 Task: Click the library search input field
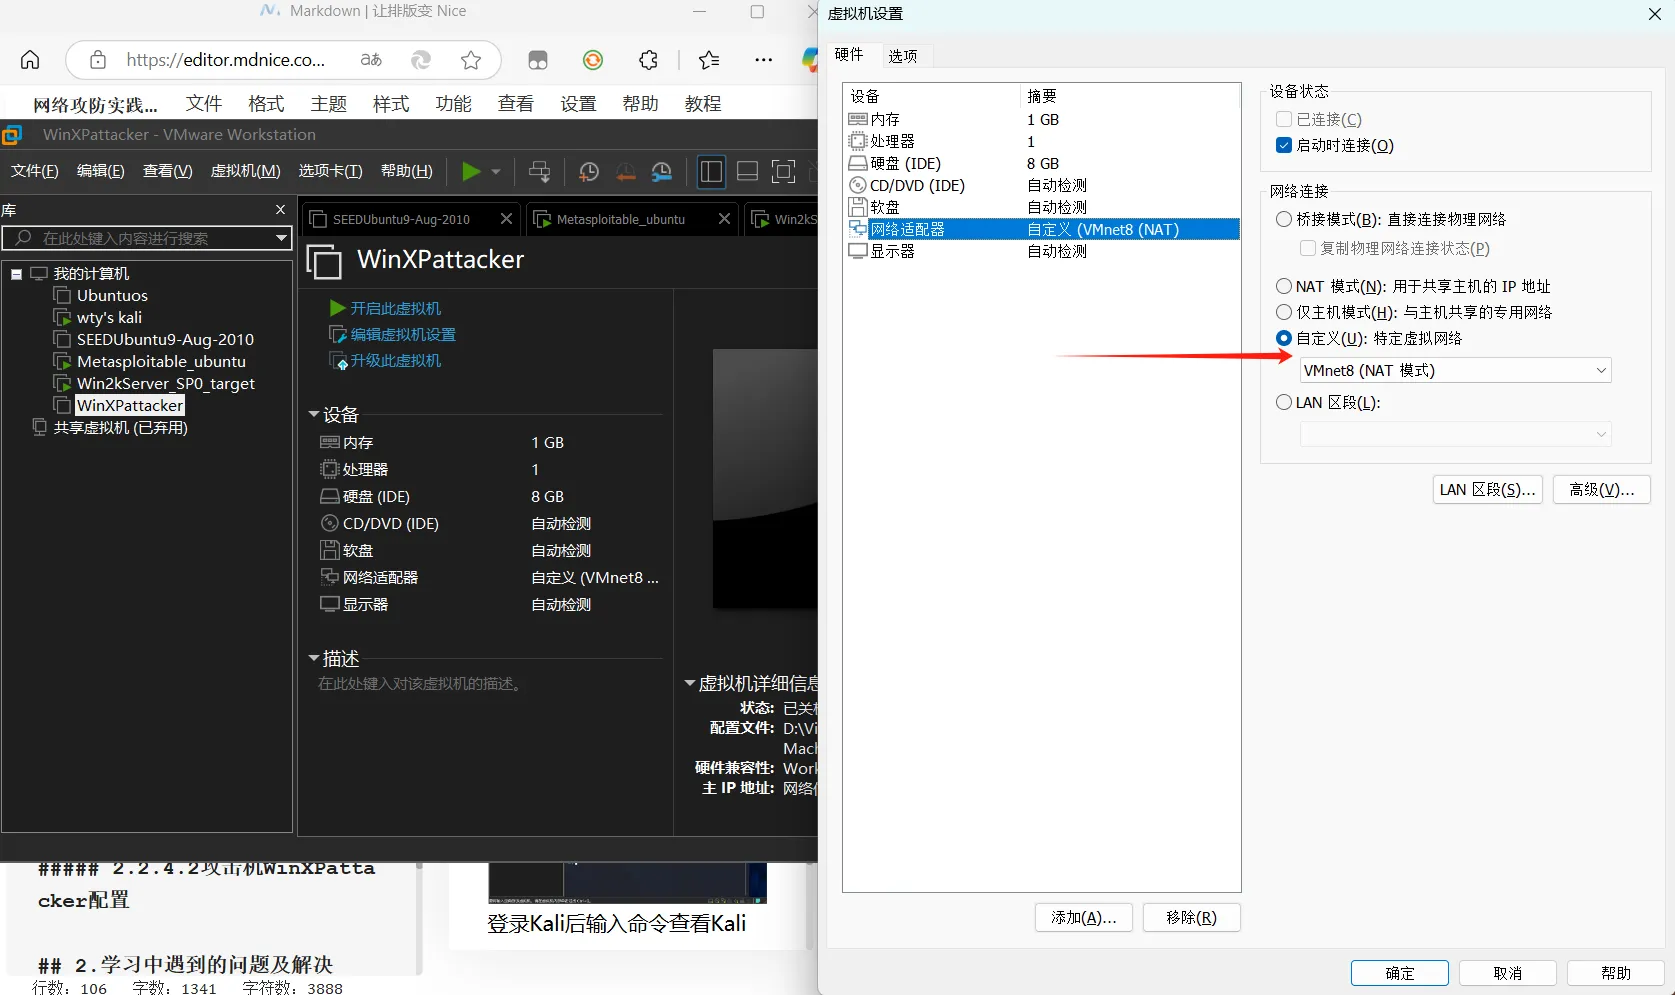[x=148, y=238]
